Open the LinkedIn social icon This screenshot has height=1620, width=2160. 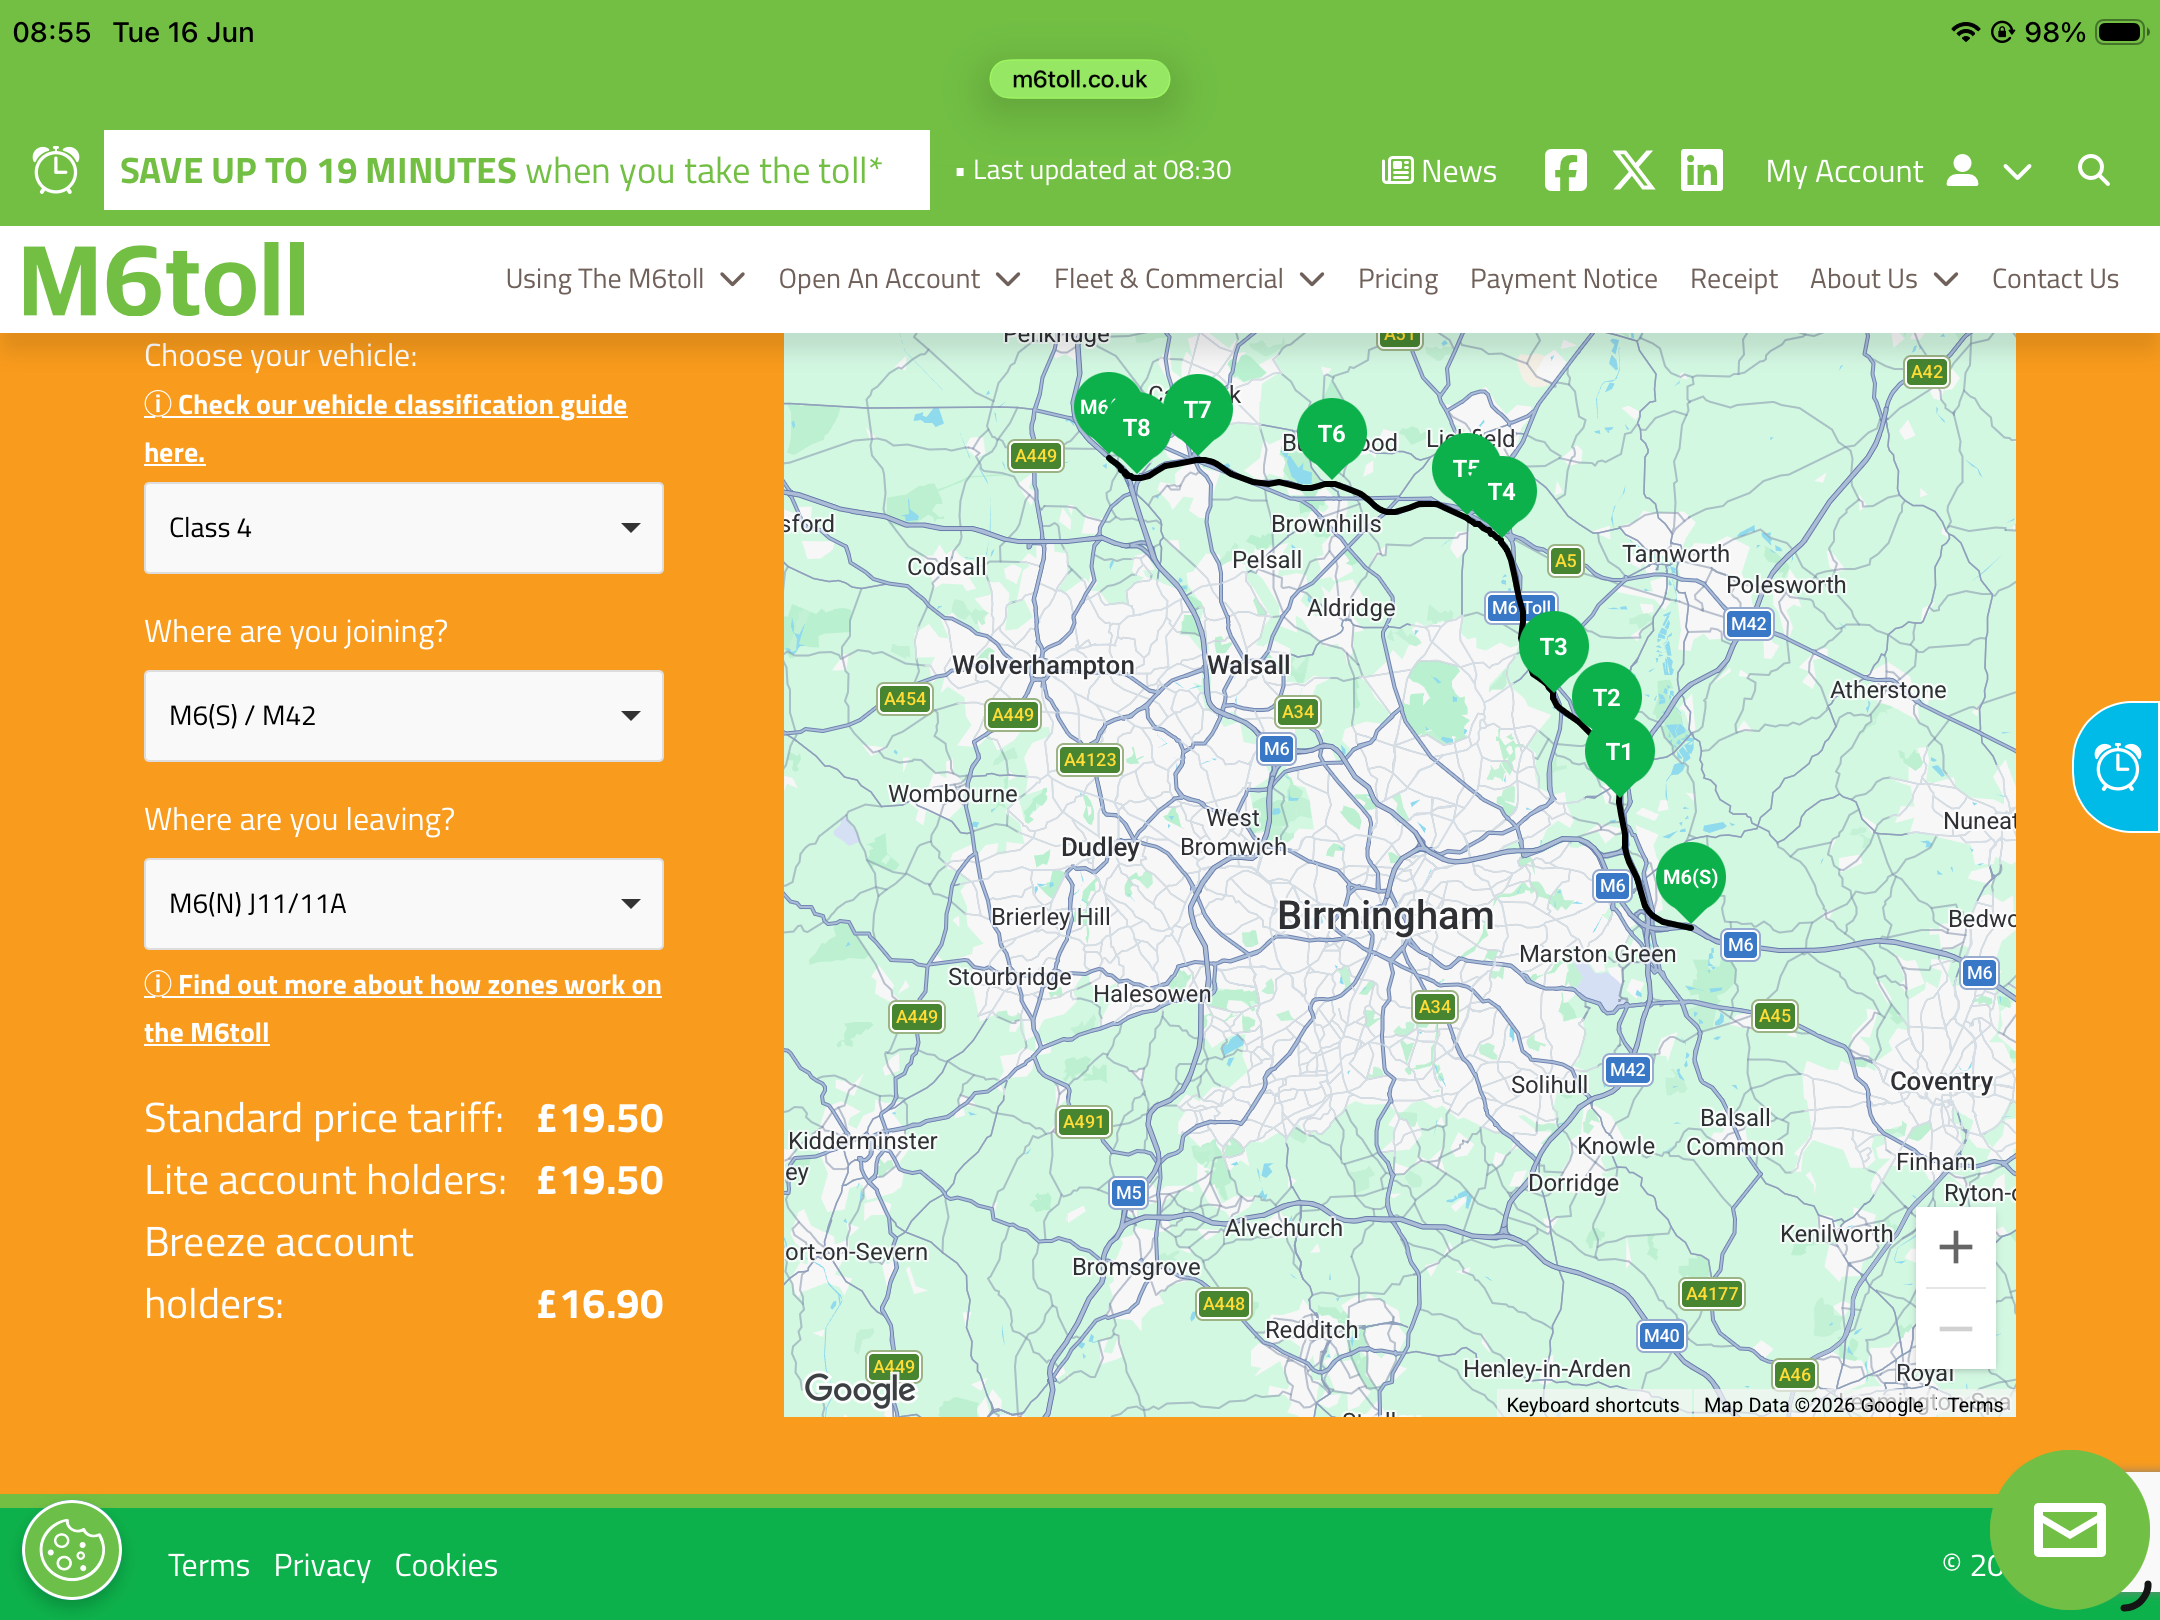1702,171
